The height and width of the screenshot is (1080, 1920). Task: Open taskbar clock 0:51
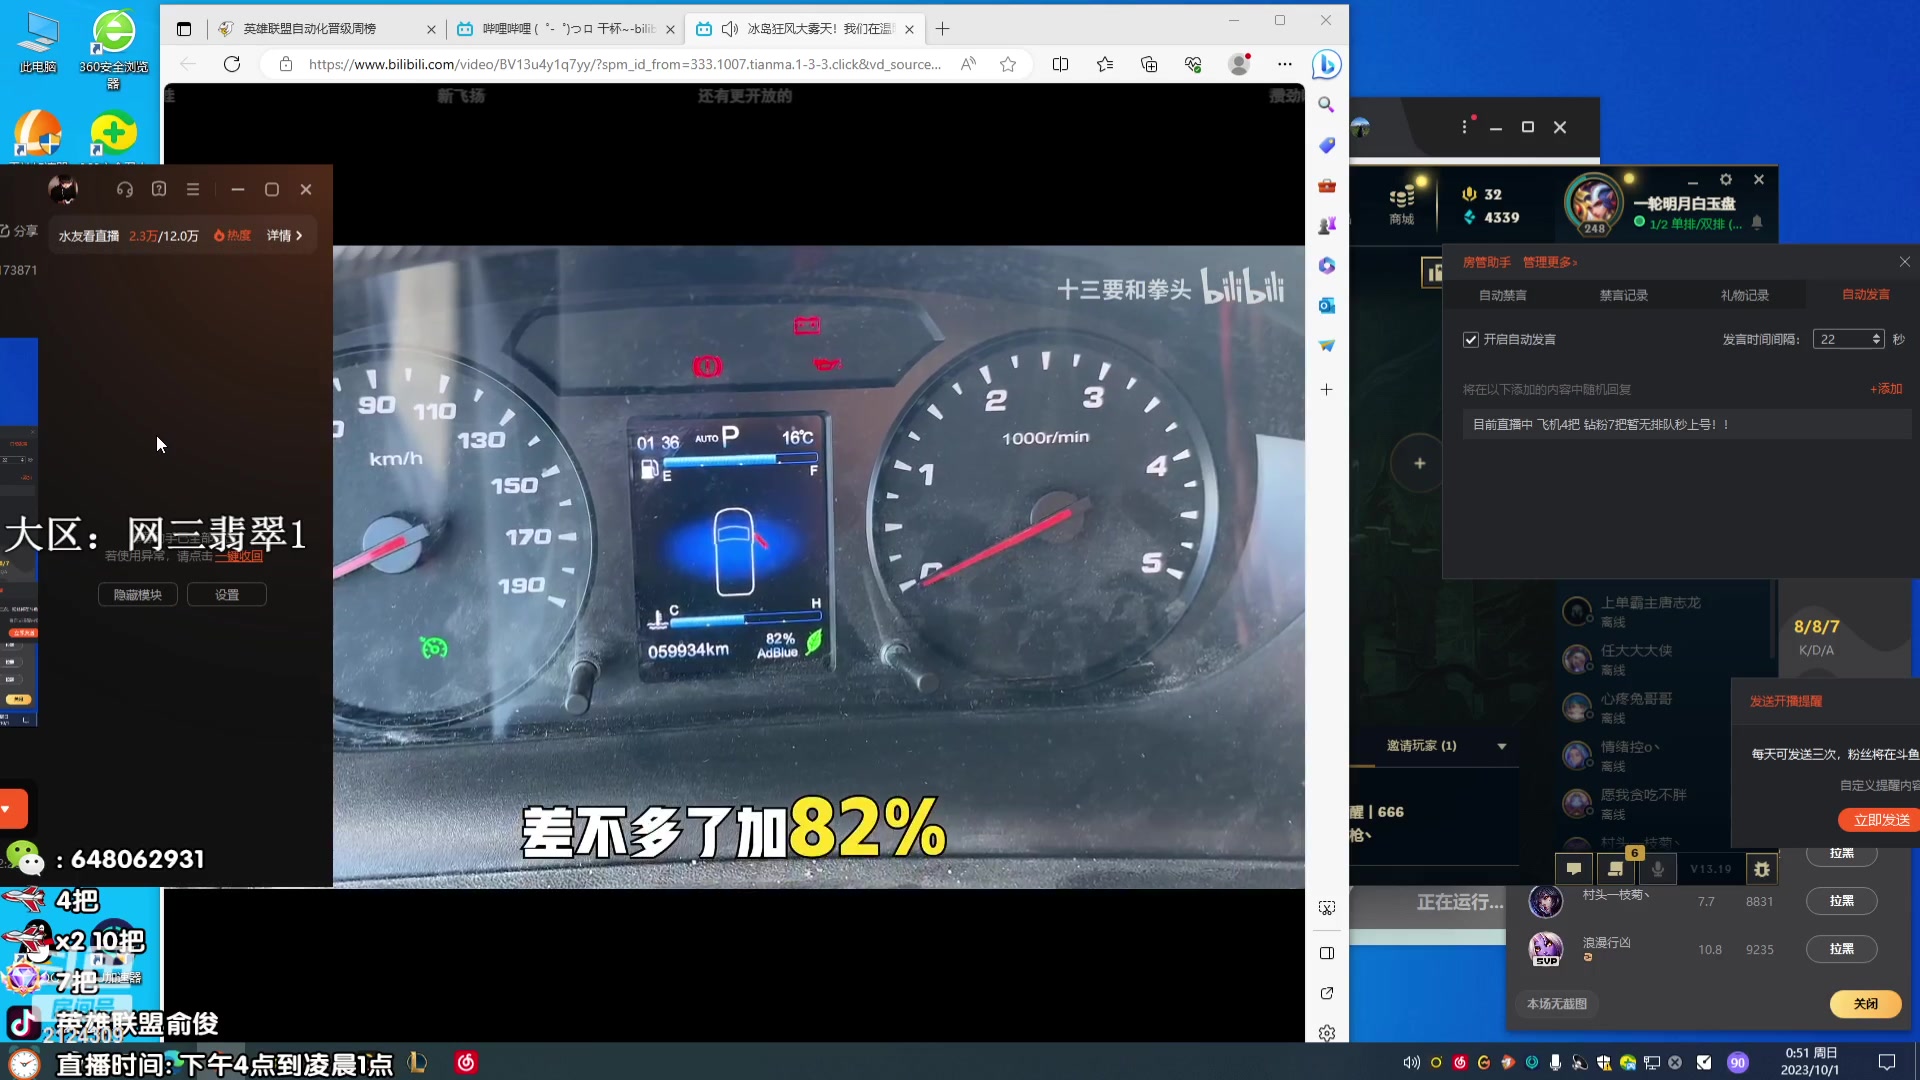(1810, 1061)
